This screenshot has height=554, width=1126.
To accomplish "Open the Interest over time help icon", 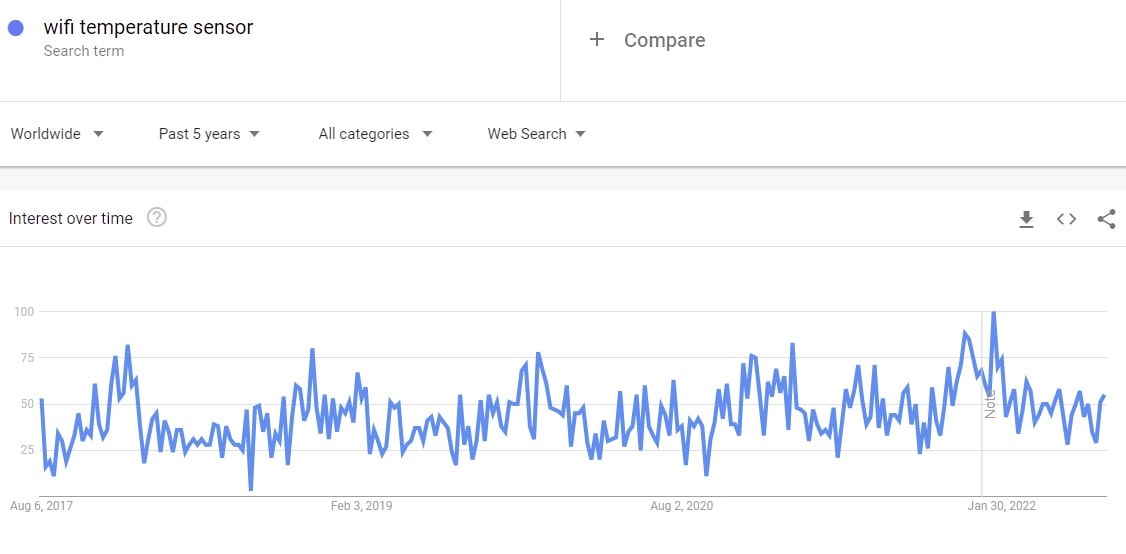I will click(157, 218).
